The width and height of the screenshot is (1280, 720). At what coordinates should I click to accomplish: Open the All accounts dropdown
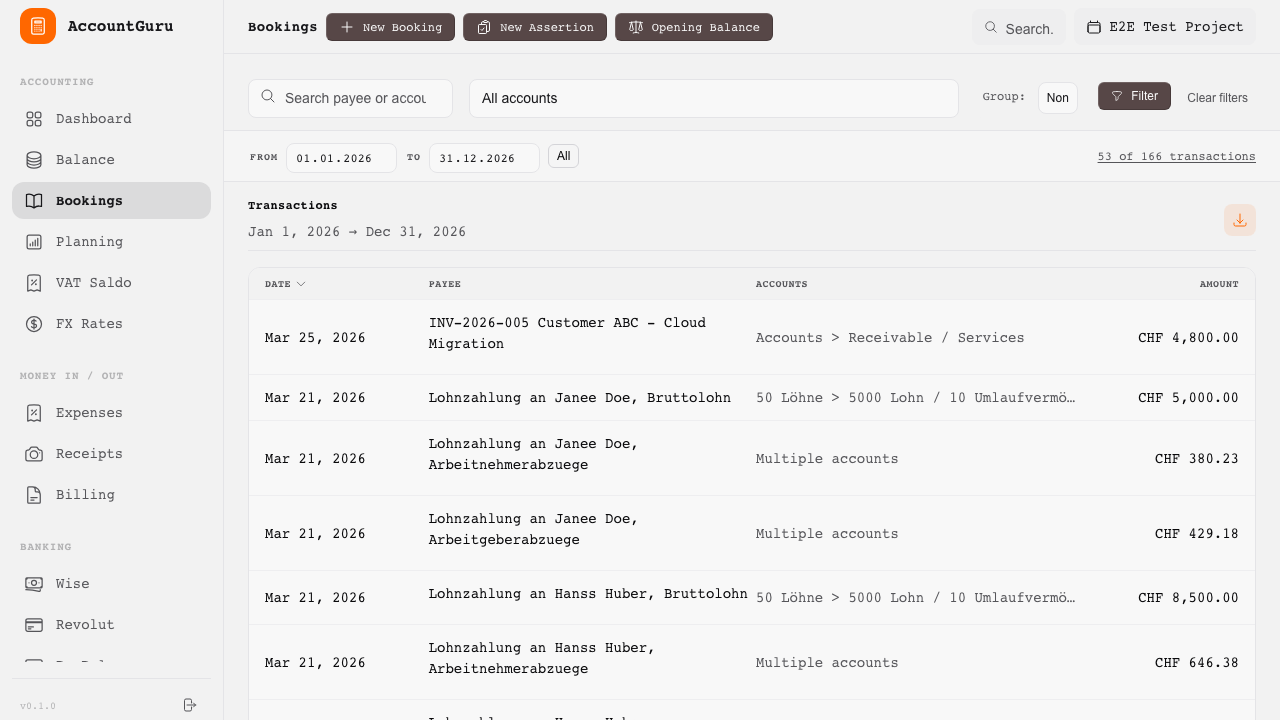pyautogui.click(x=713, y=98)
